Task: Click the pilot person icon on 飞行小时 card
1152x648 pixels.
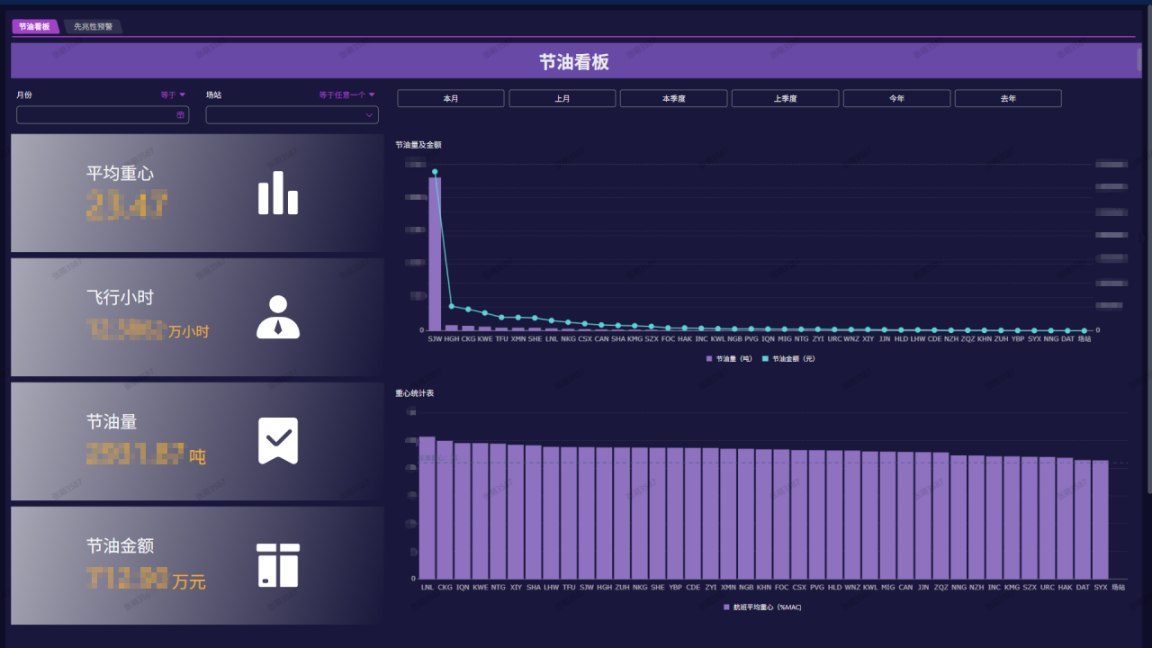Action: coord(278,317)
